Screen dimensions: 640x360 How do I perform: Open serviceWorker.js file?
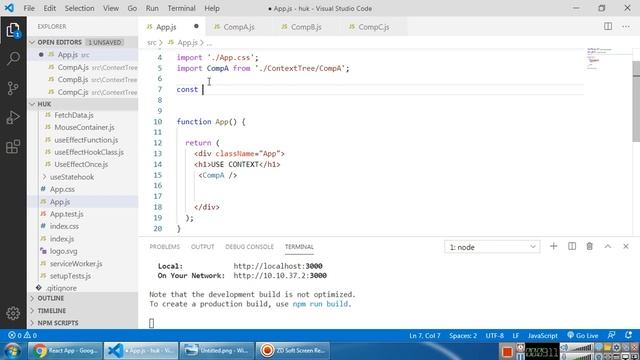pos(76,263)
